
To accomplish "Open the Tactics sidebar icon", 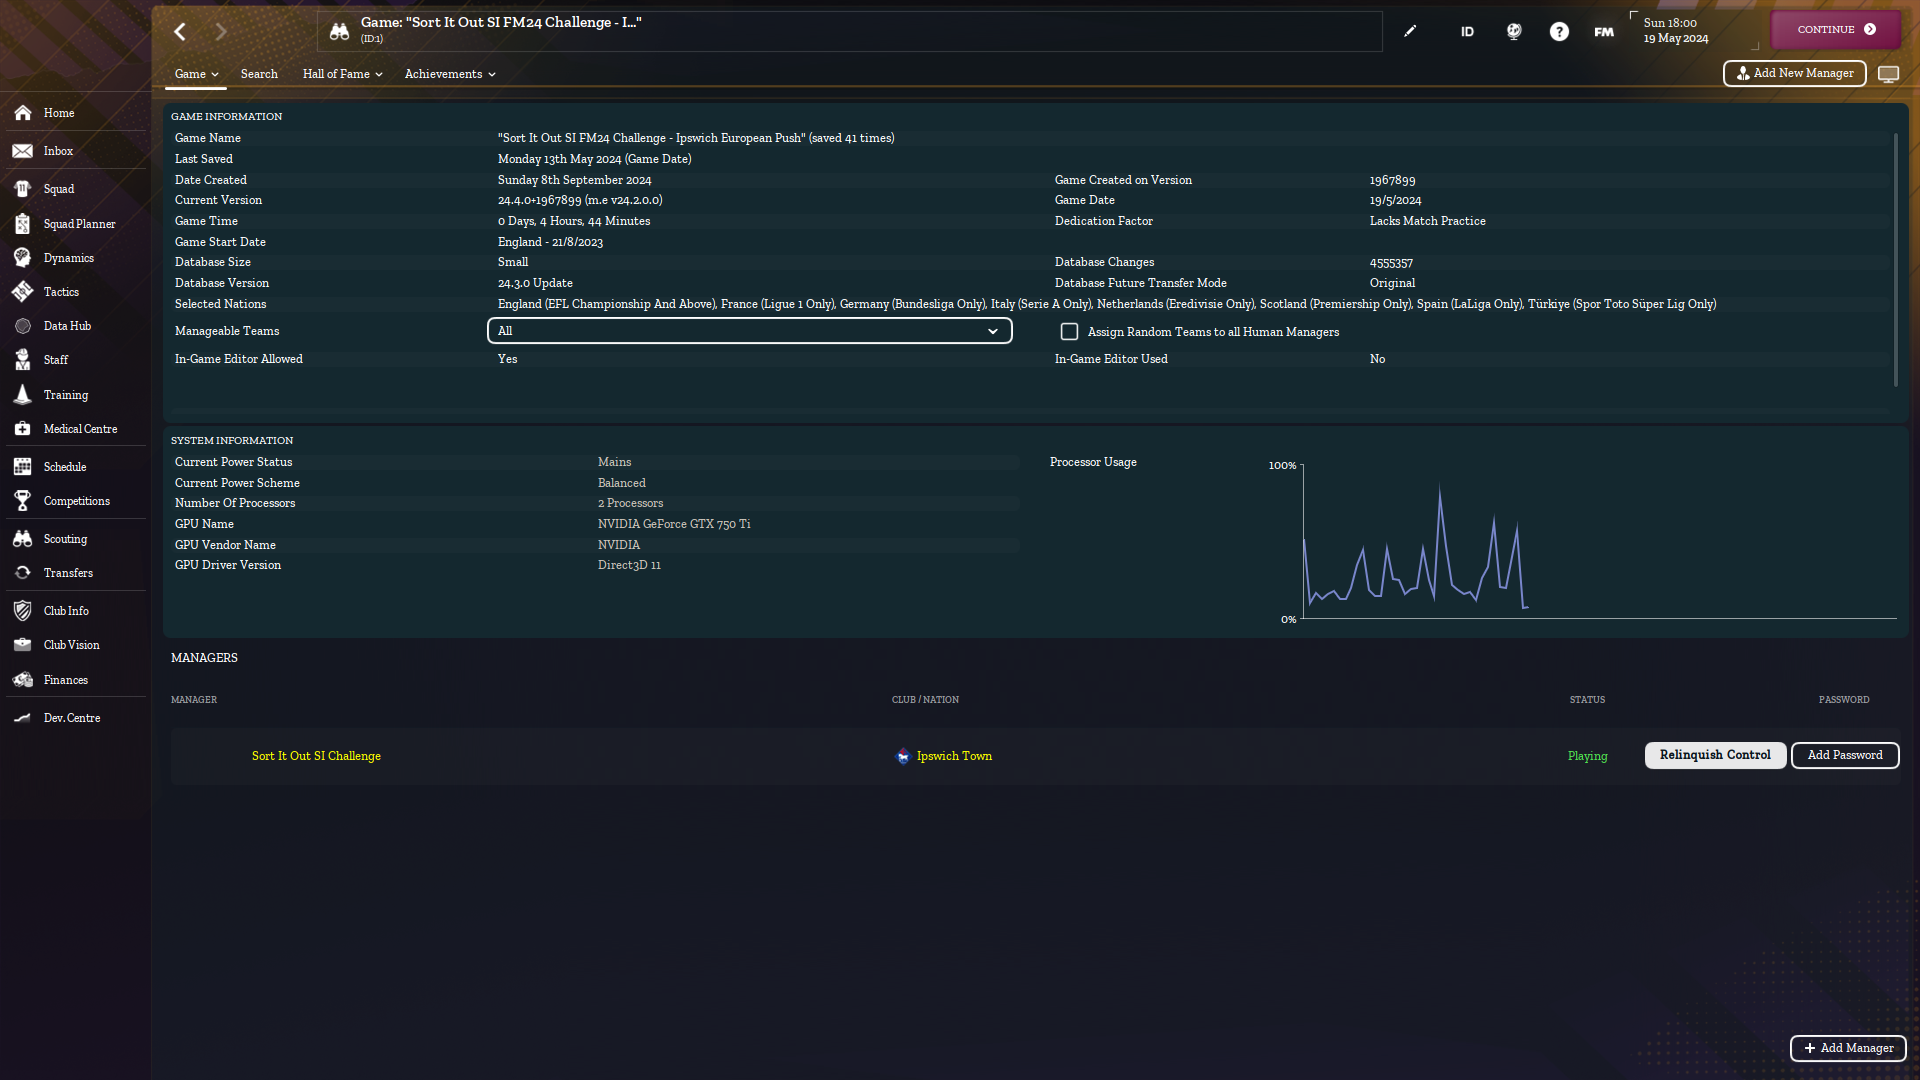I will tap(22, 292).
